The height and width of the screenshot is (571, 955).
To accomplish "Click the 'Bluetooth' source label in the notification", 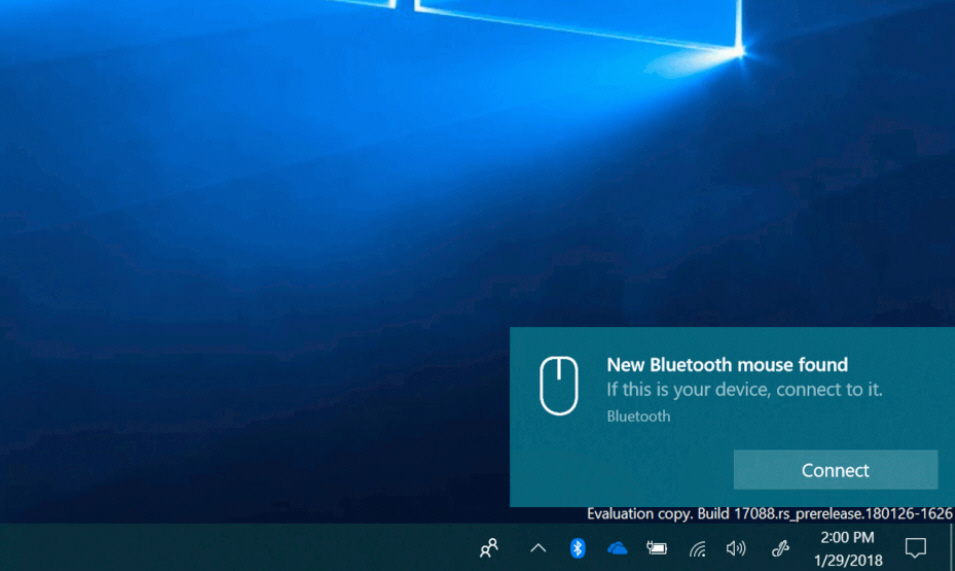I will click(638, 416).
